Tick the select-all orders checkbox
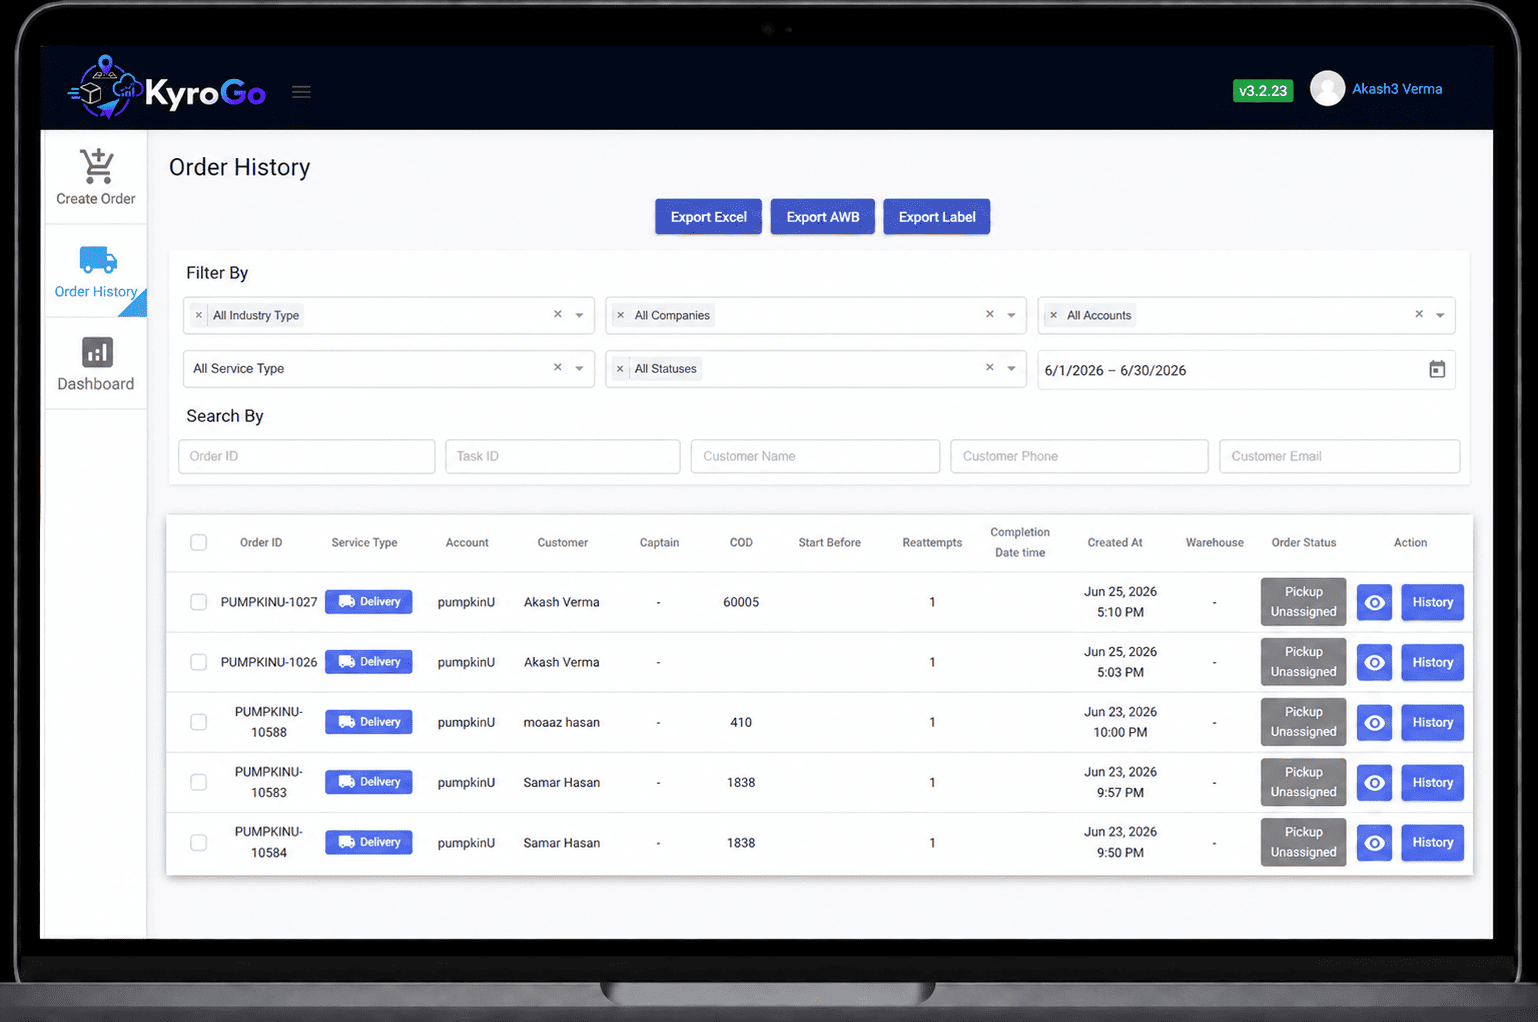This screenshot has height=1022, width=1538. click(x=199, y=542)
